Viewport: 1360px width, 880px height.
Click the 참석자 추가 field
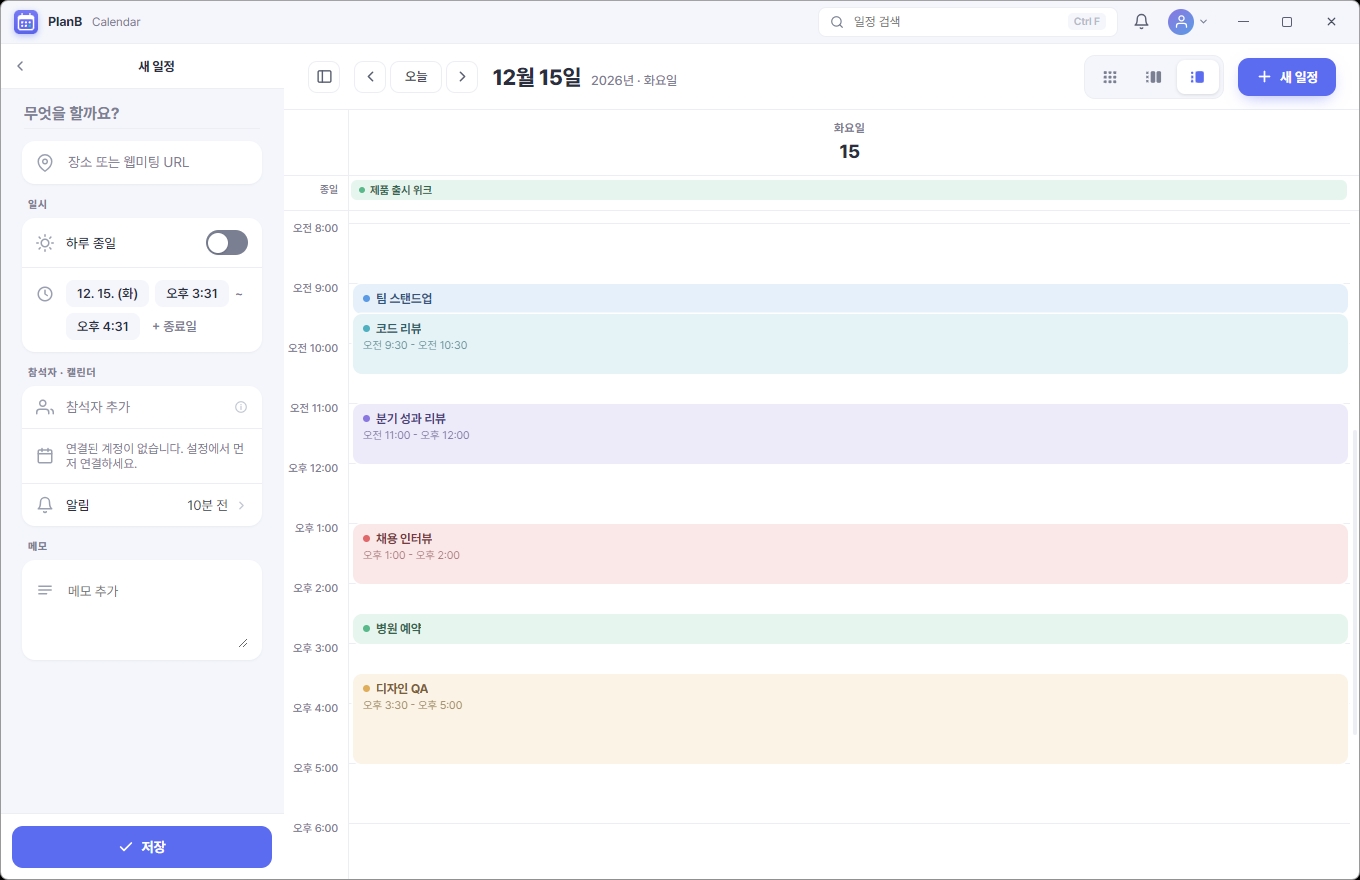142,407
